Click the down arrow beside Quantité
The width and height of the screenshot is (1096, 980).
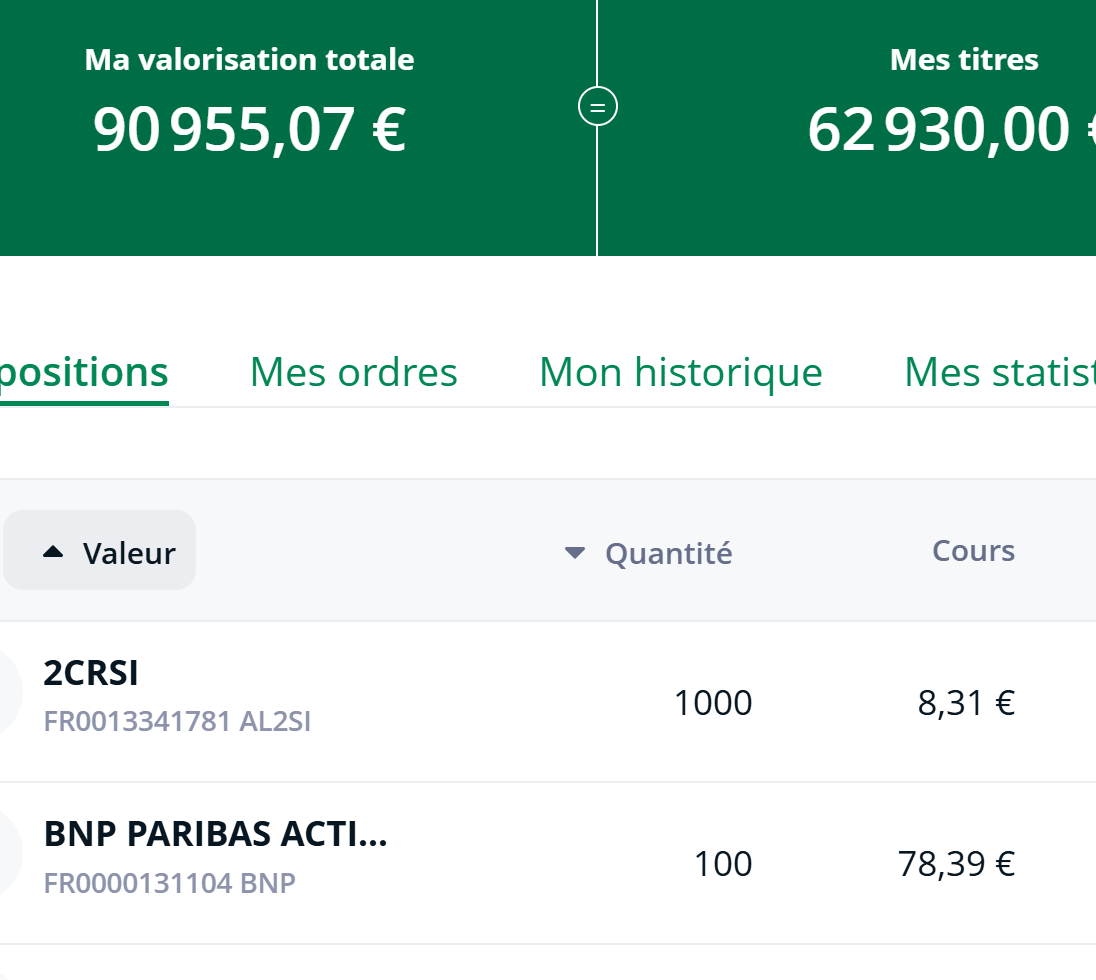574,552
